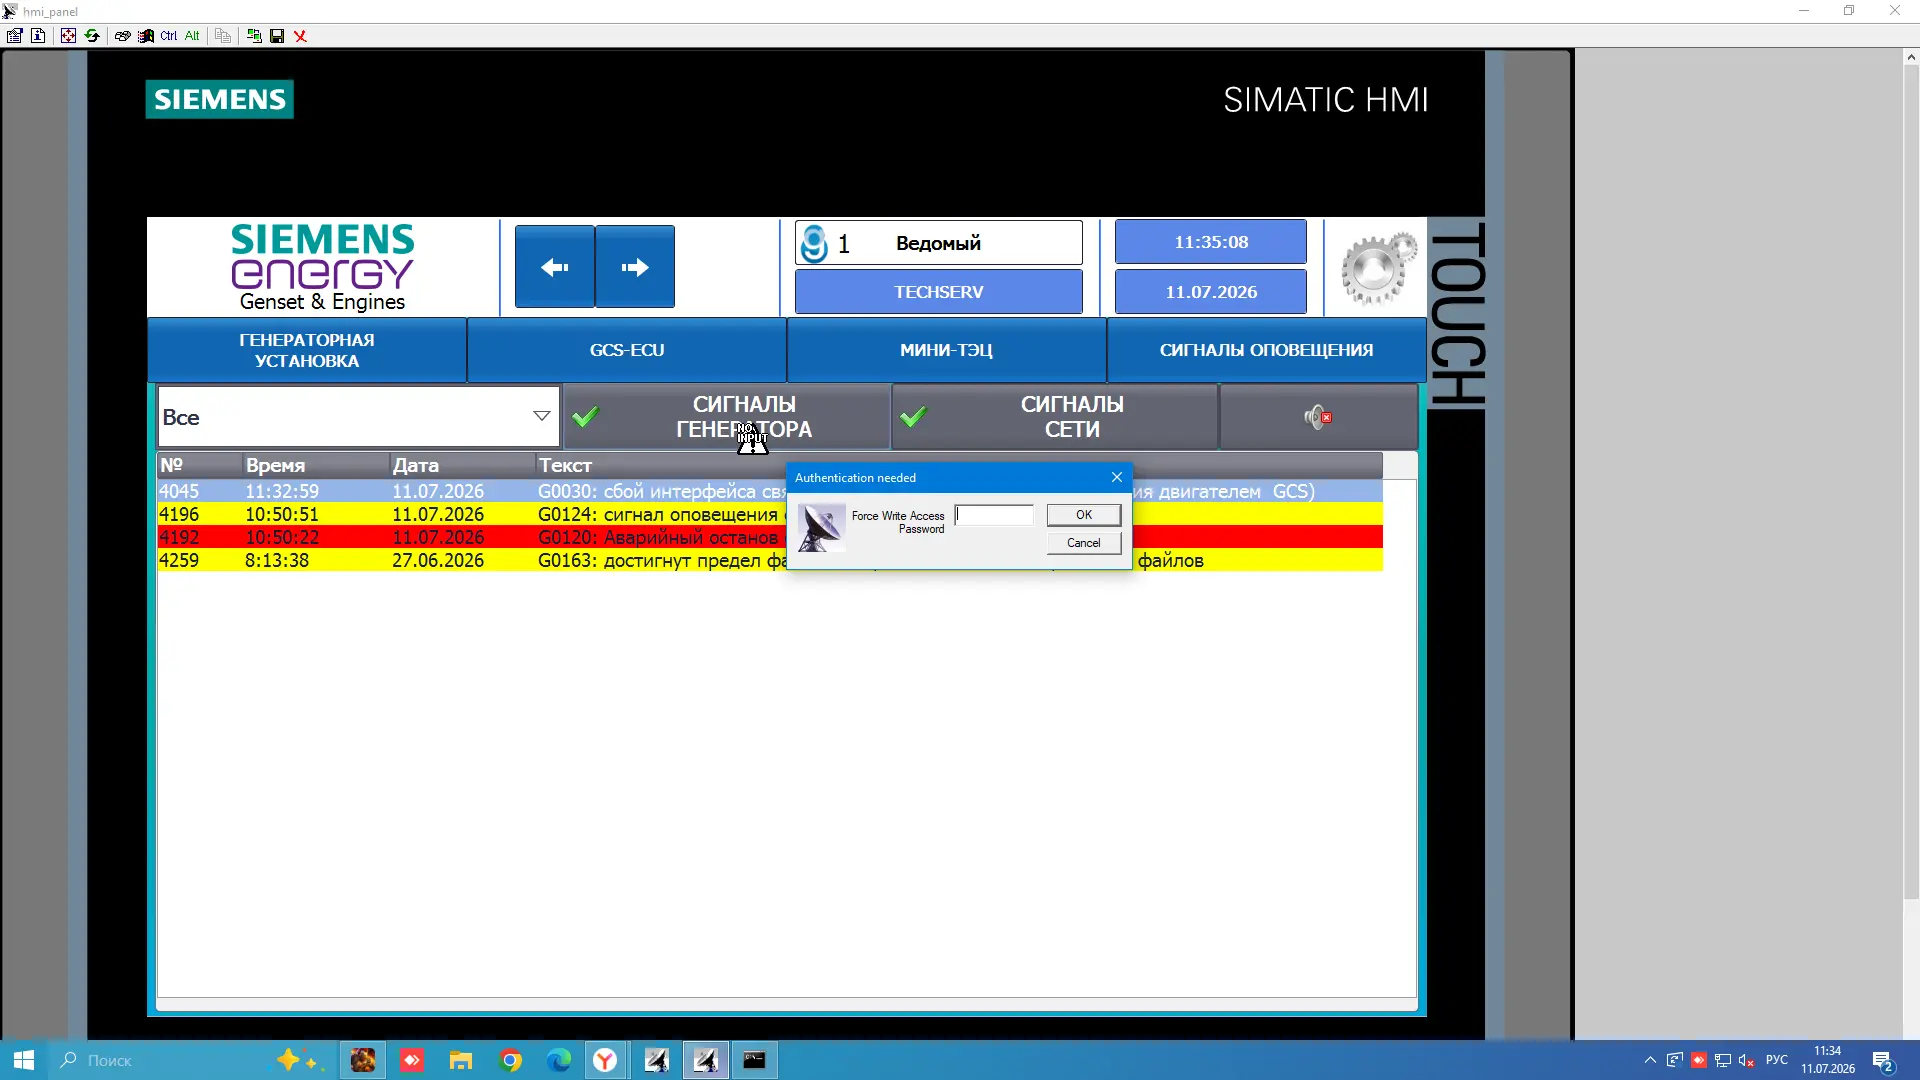The image size is (1920, 1080).
Task: Open AnyDesk red icon on taskbar
Action: pos(412,1060)
